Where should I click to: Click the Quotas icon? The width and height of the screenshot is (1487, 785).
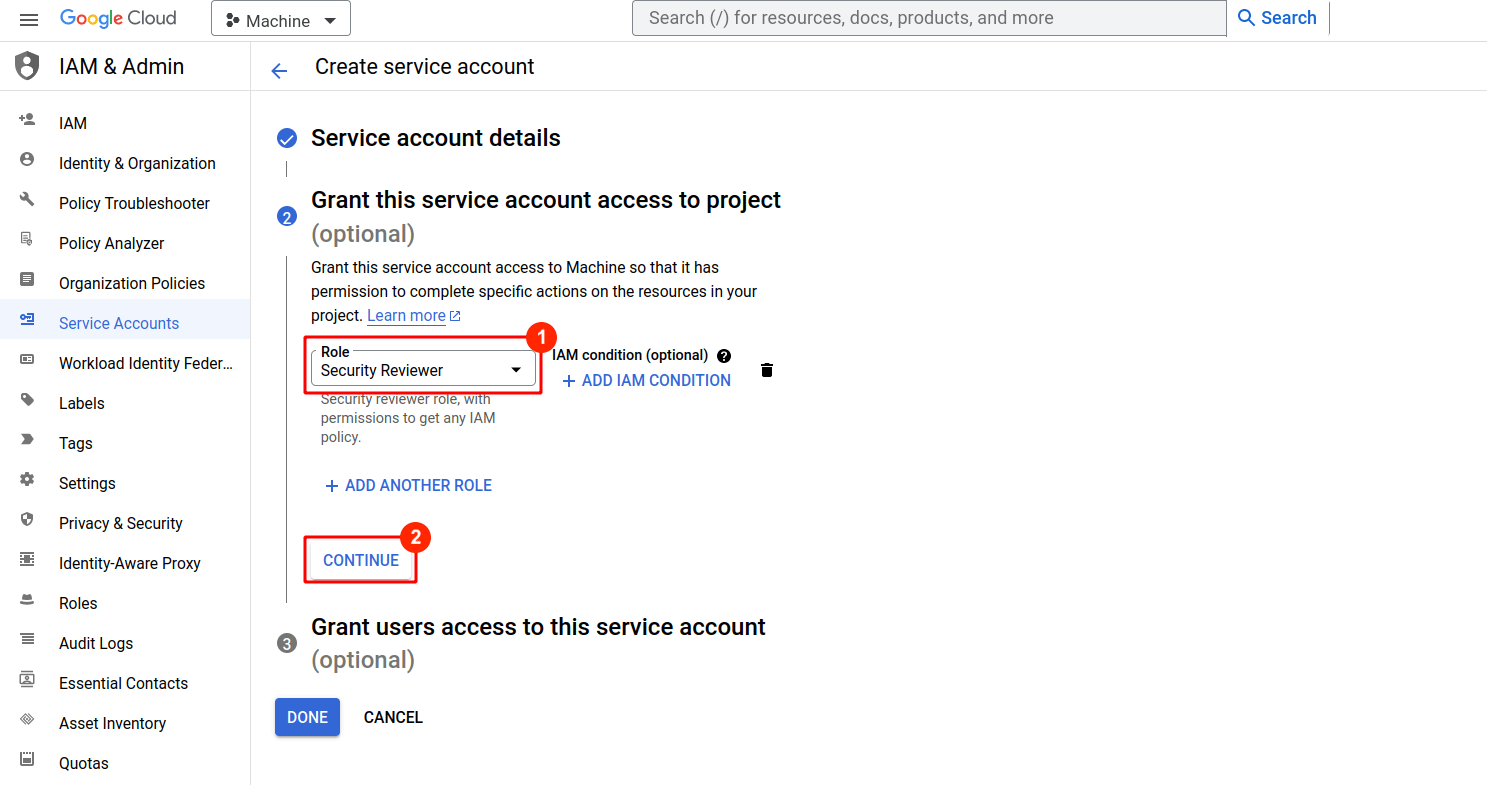(x=27, y=760)
